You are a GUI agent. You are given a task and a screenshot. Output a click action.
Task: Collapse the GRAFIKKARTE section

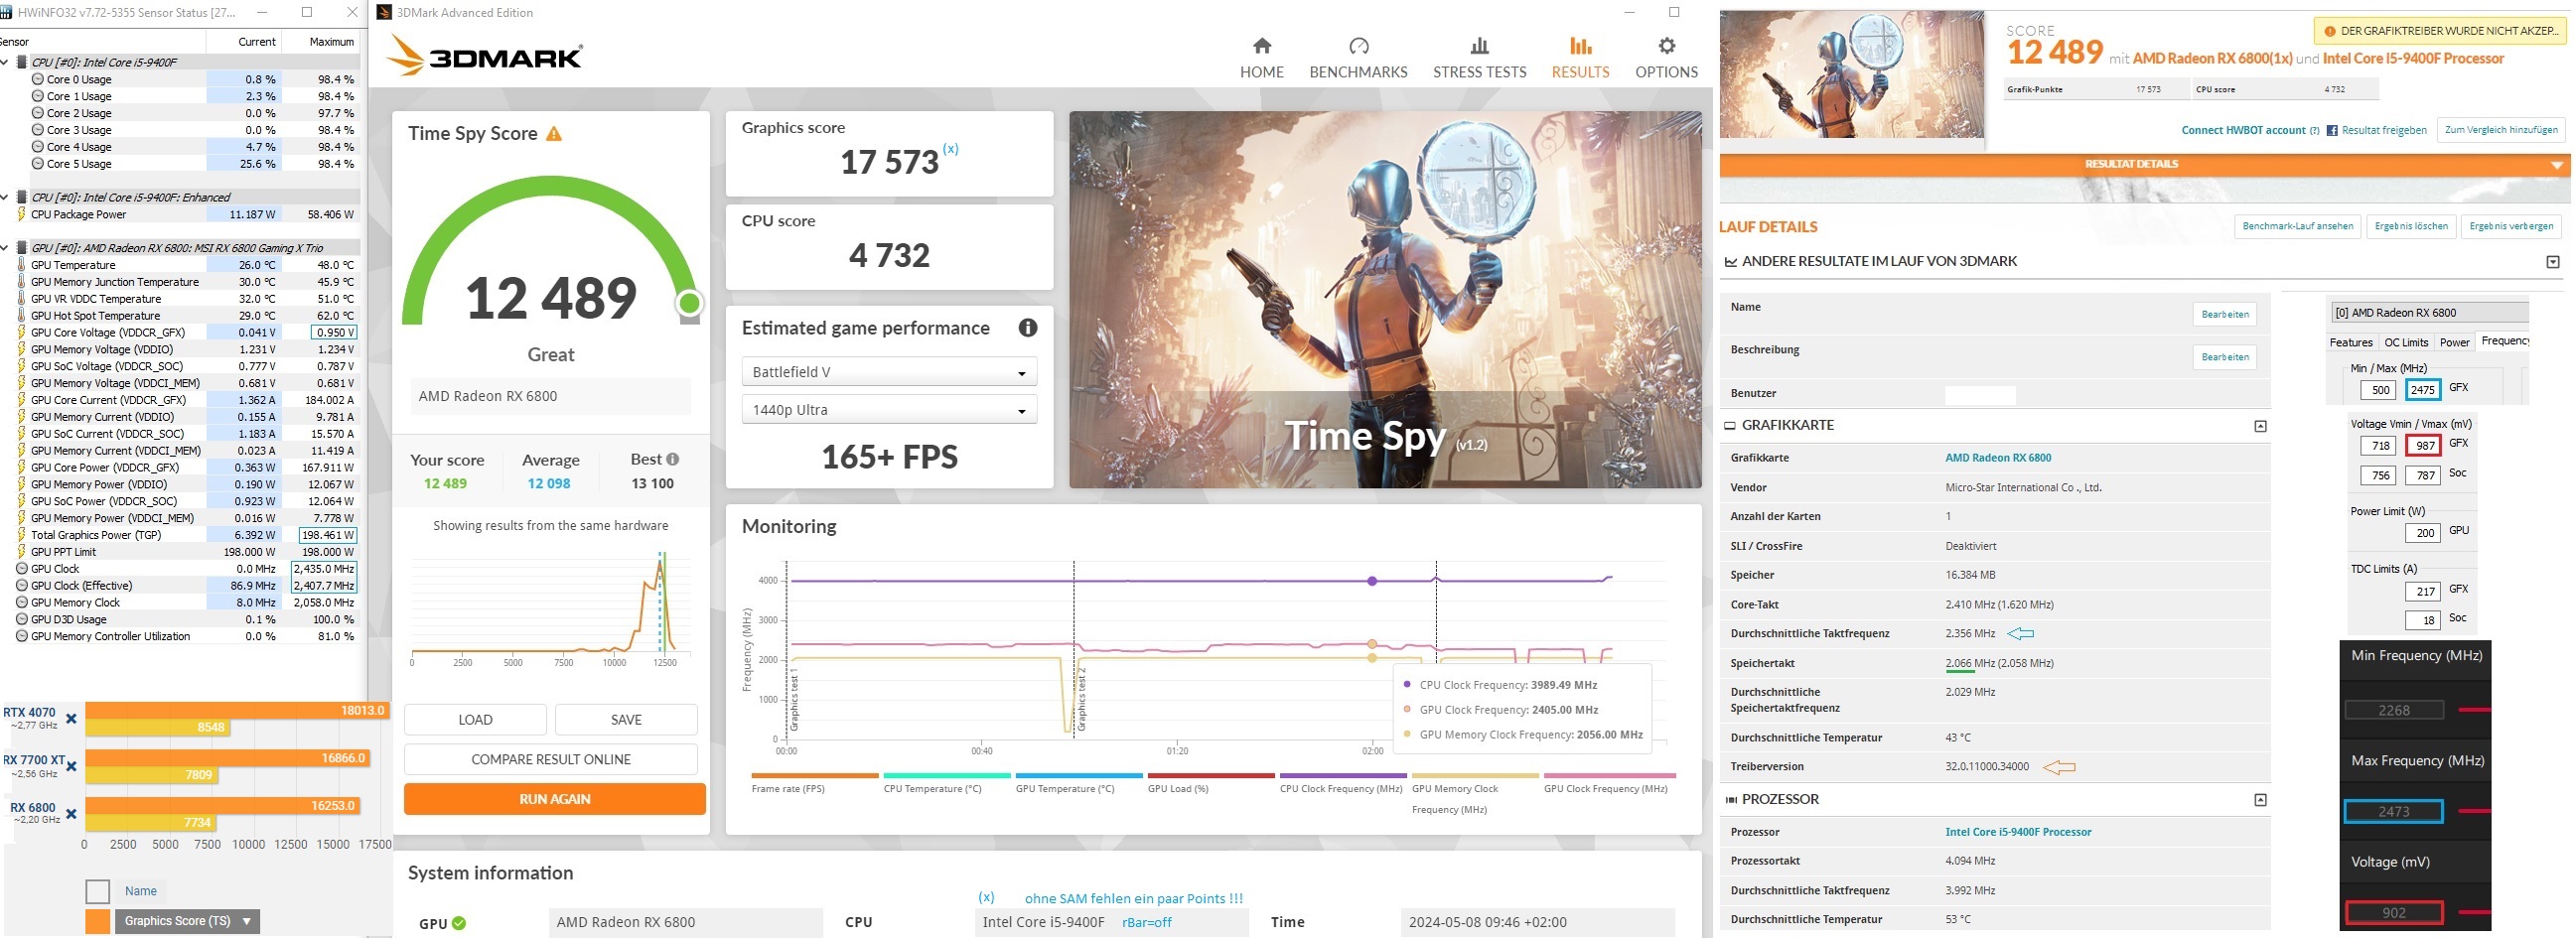point(2260,427)
